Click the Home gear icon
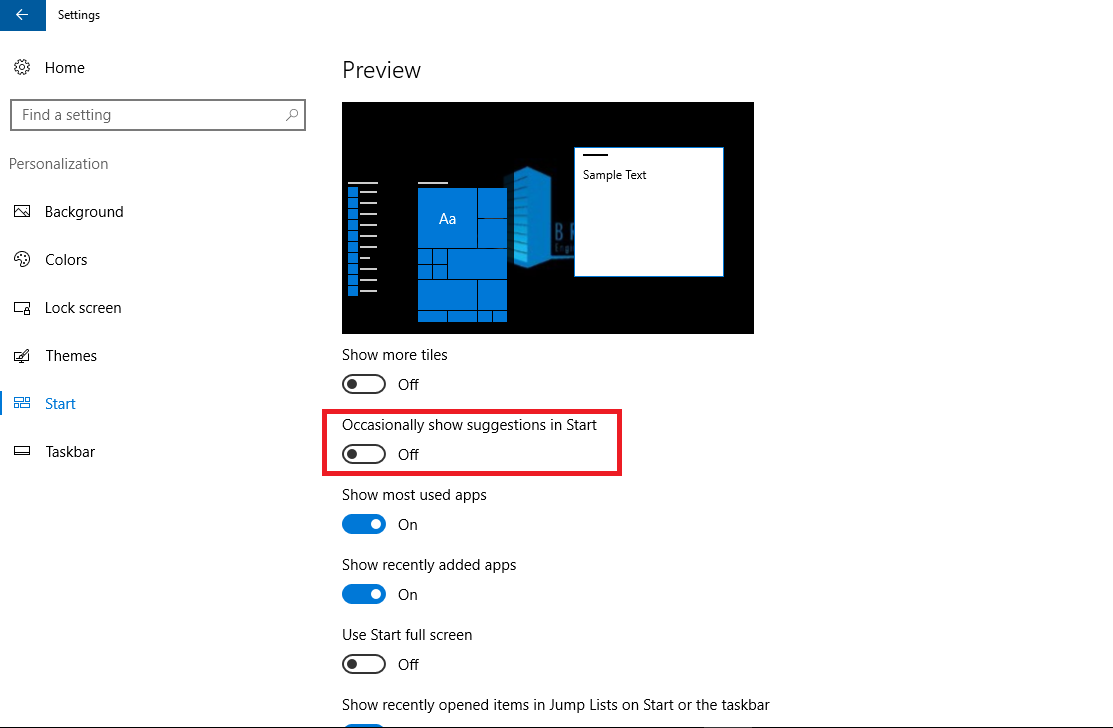This screenshot has width=1113, height=728. pyautogui.click(x=22, y=67)
